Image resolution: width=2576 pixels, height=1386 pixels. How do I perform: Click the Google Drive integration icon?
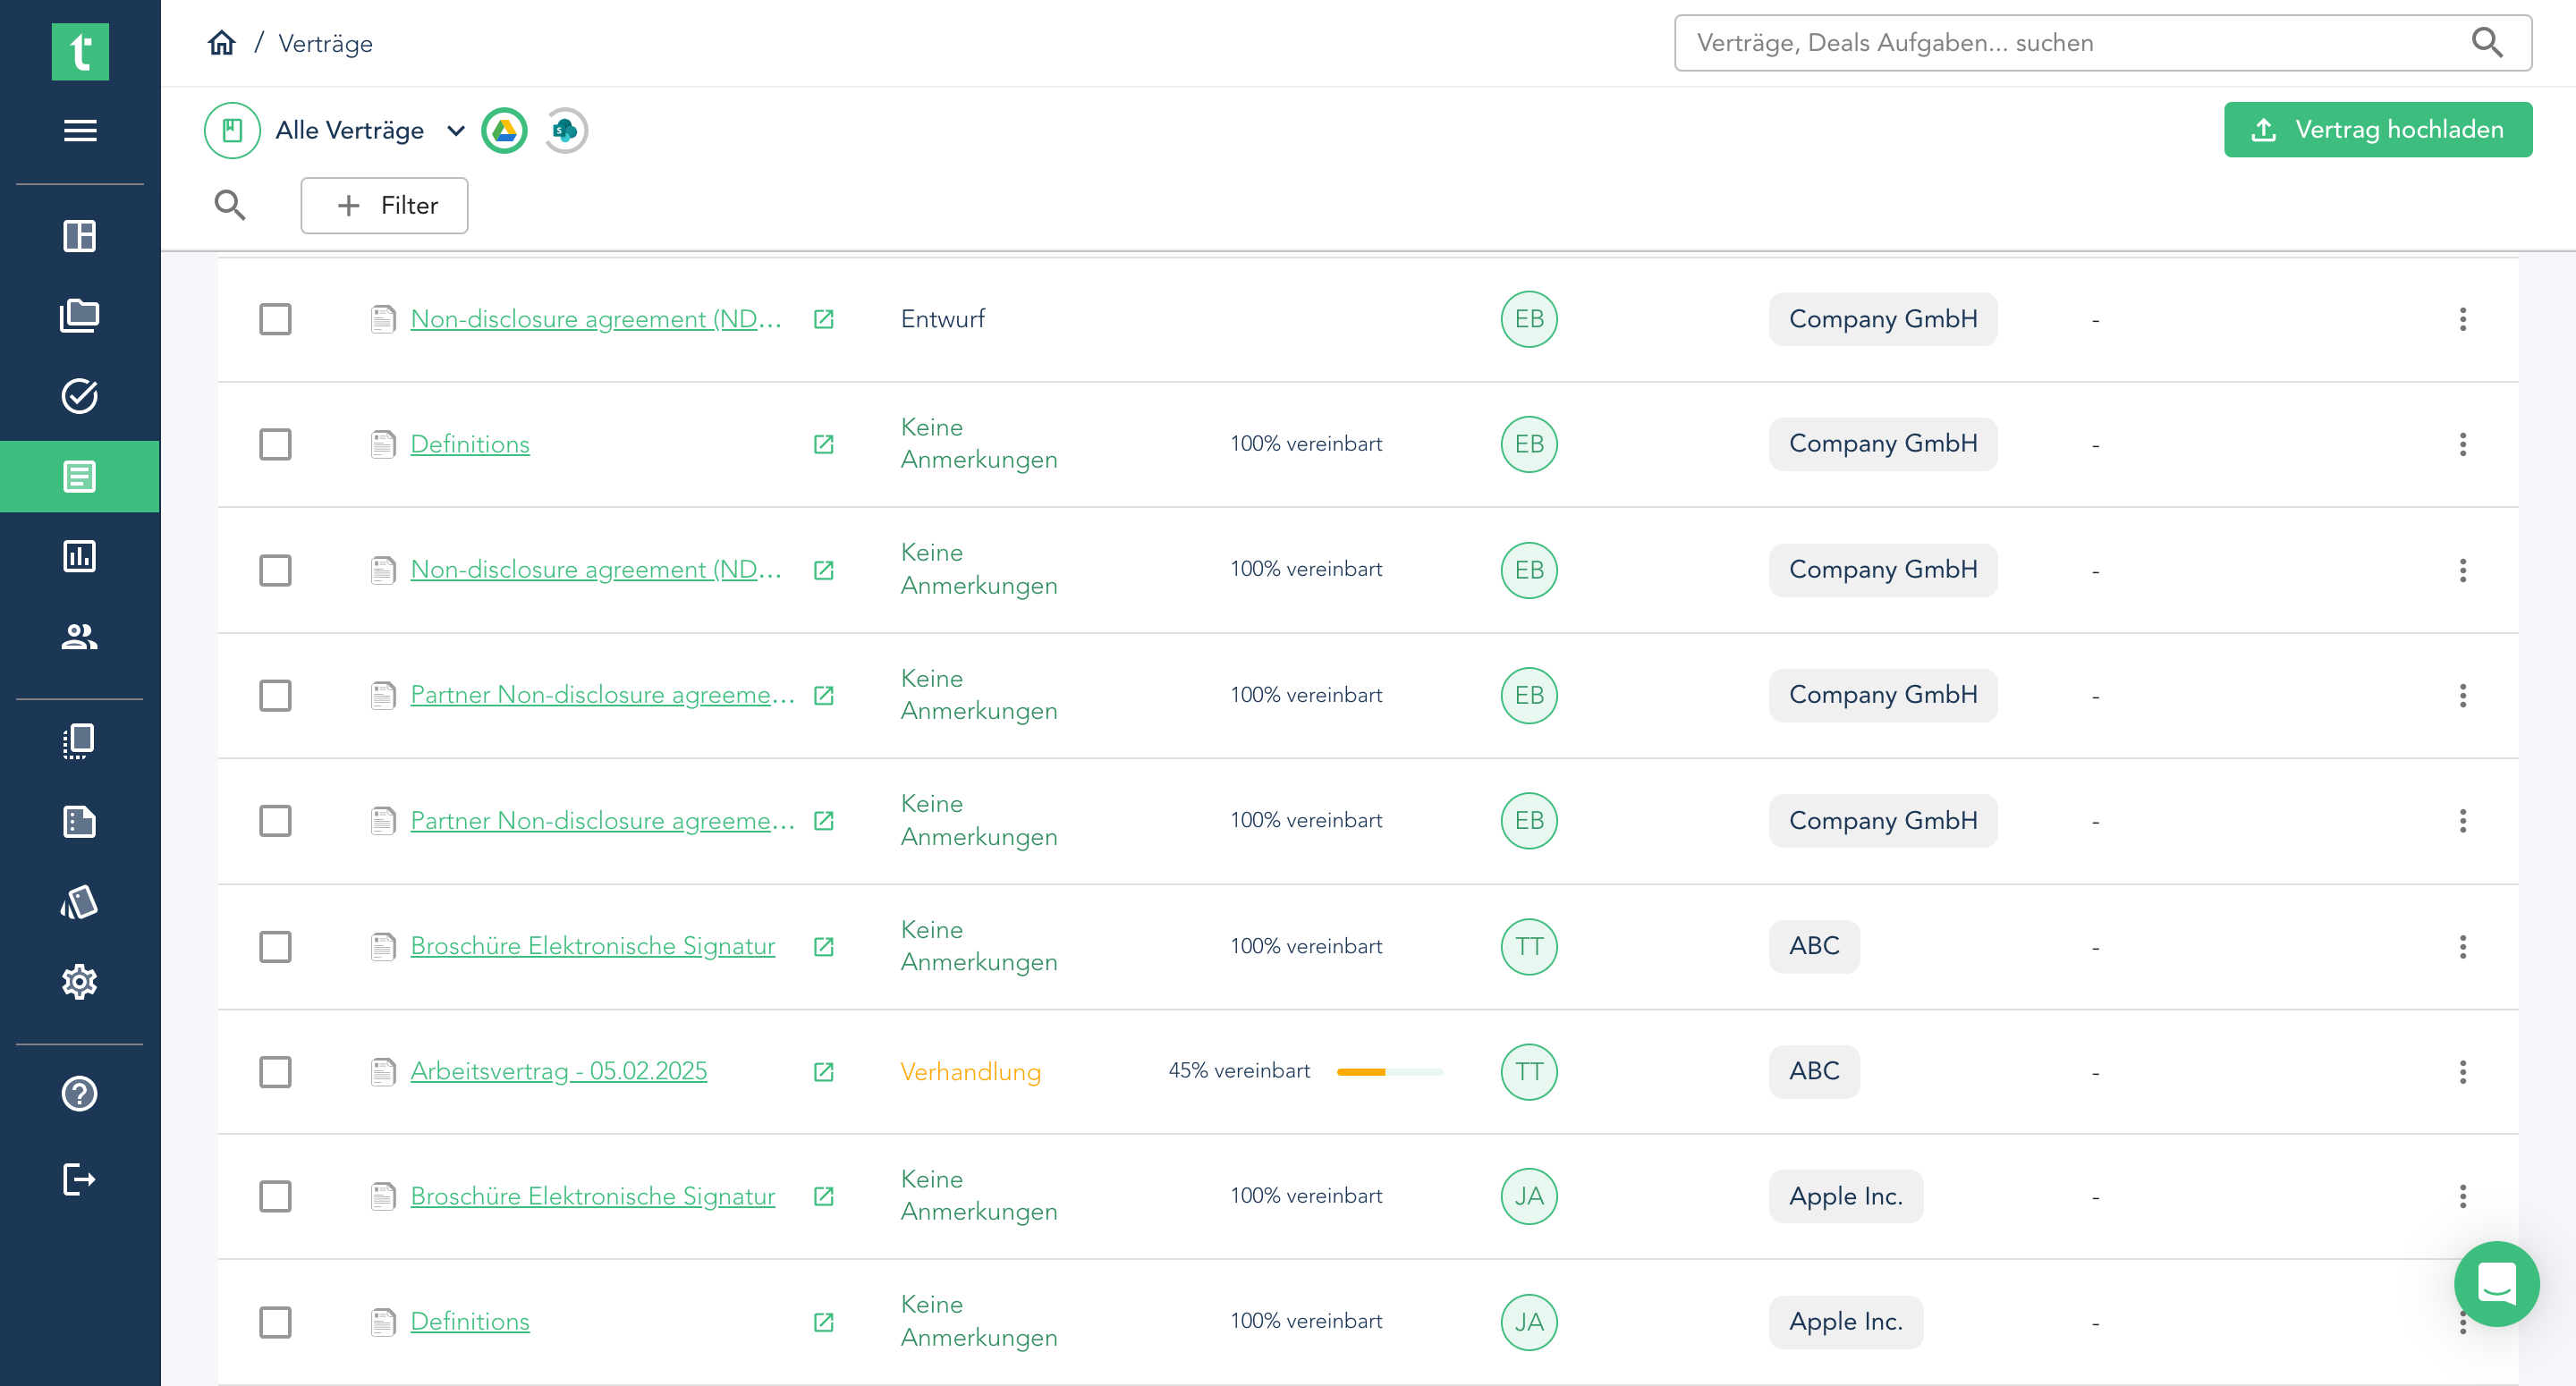(504, 131)
